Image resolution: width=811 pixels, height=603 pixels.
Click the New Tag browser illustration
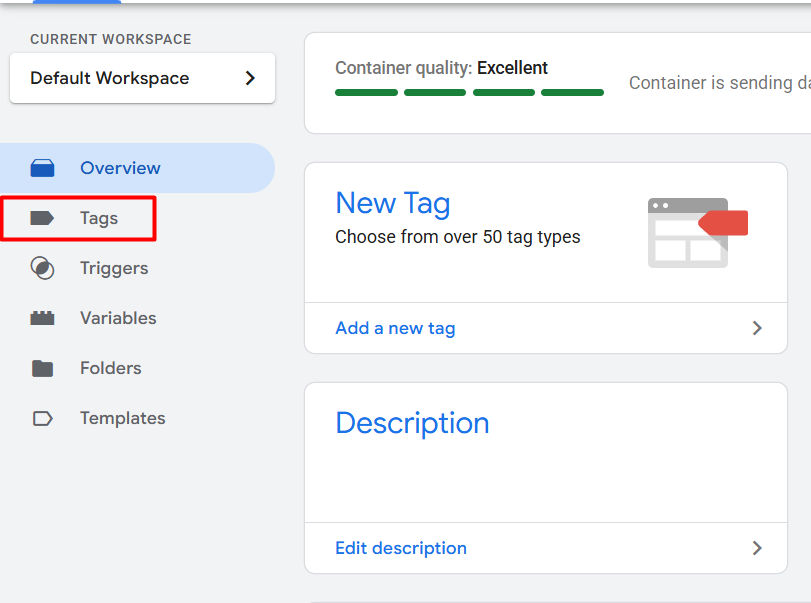click(x=696, y=232)
